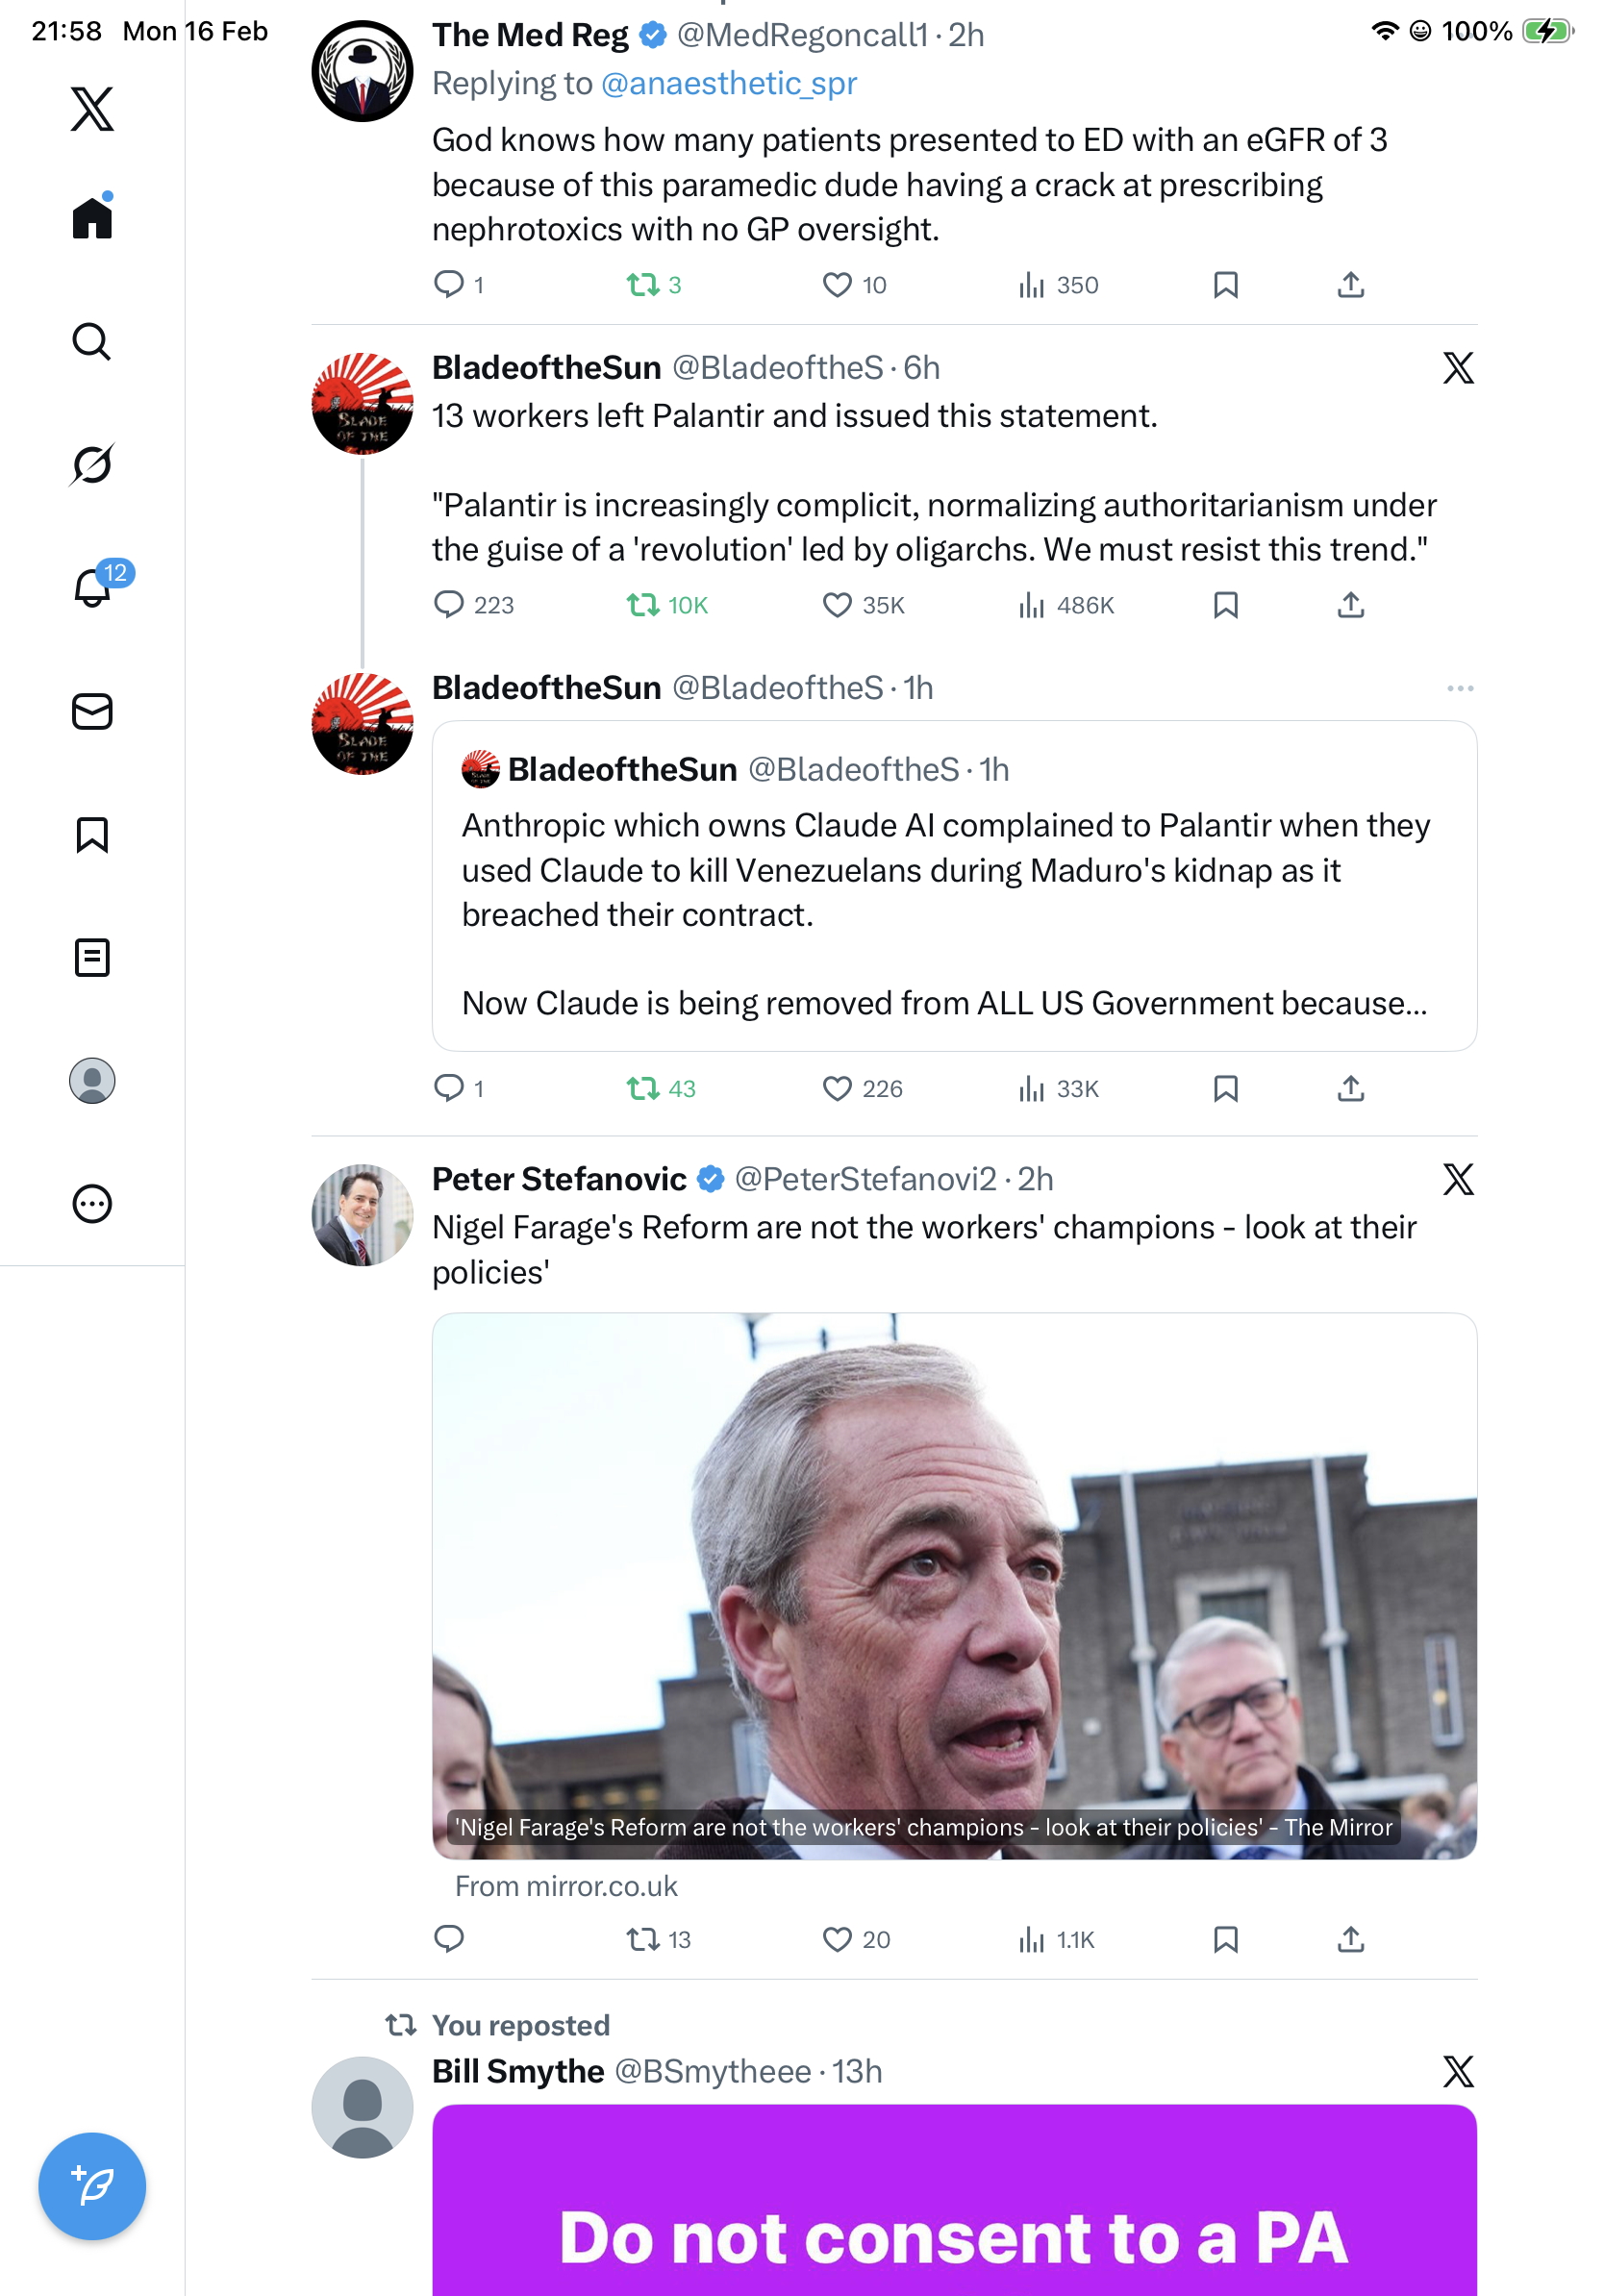Open the Search page from sidebar
Viewport: 1604px width, 2296px height.
pos(92,342)
